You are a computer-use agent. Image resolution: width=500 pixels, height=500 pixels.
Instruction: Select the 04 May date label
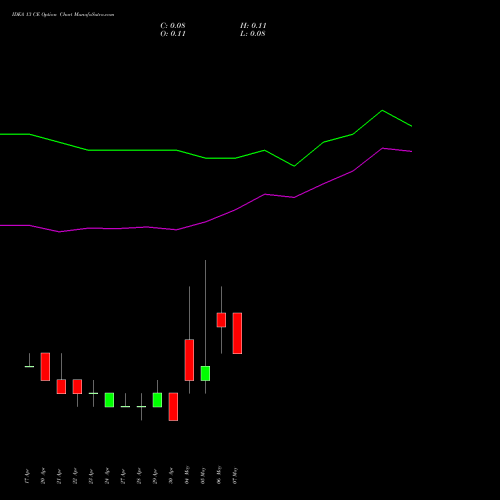(187, 475)
